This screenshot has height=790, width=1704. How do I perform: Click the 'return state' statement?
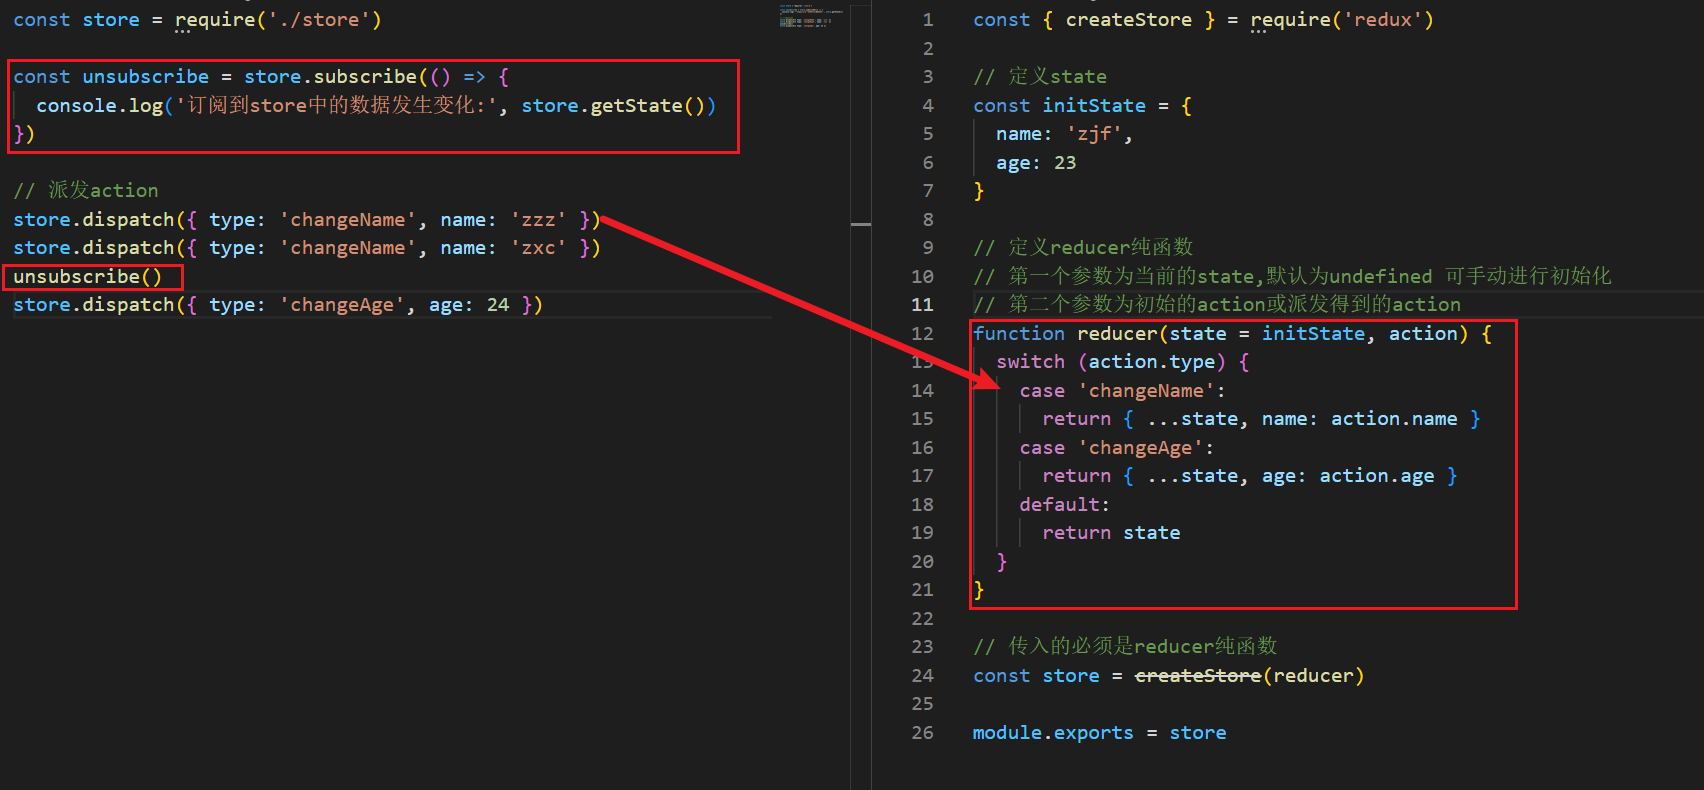coord(1111,533)
